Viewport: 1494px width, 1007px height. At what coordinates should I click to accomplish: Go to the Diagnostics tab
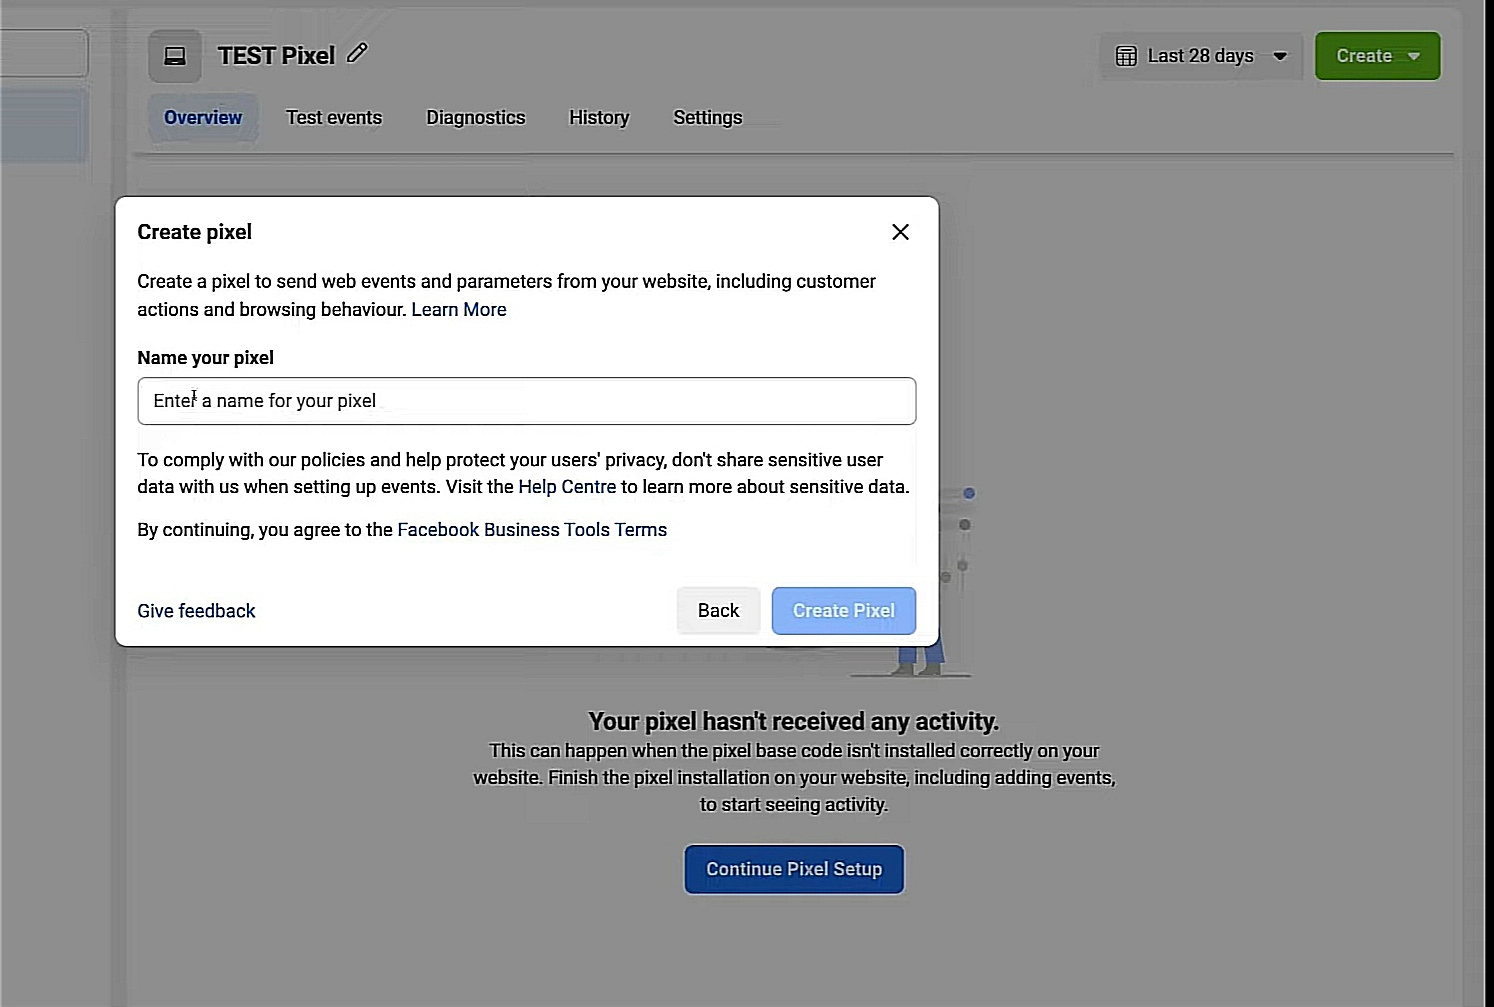(x=476, y=118)
